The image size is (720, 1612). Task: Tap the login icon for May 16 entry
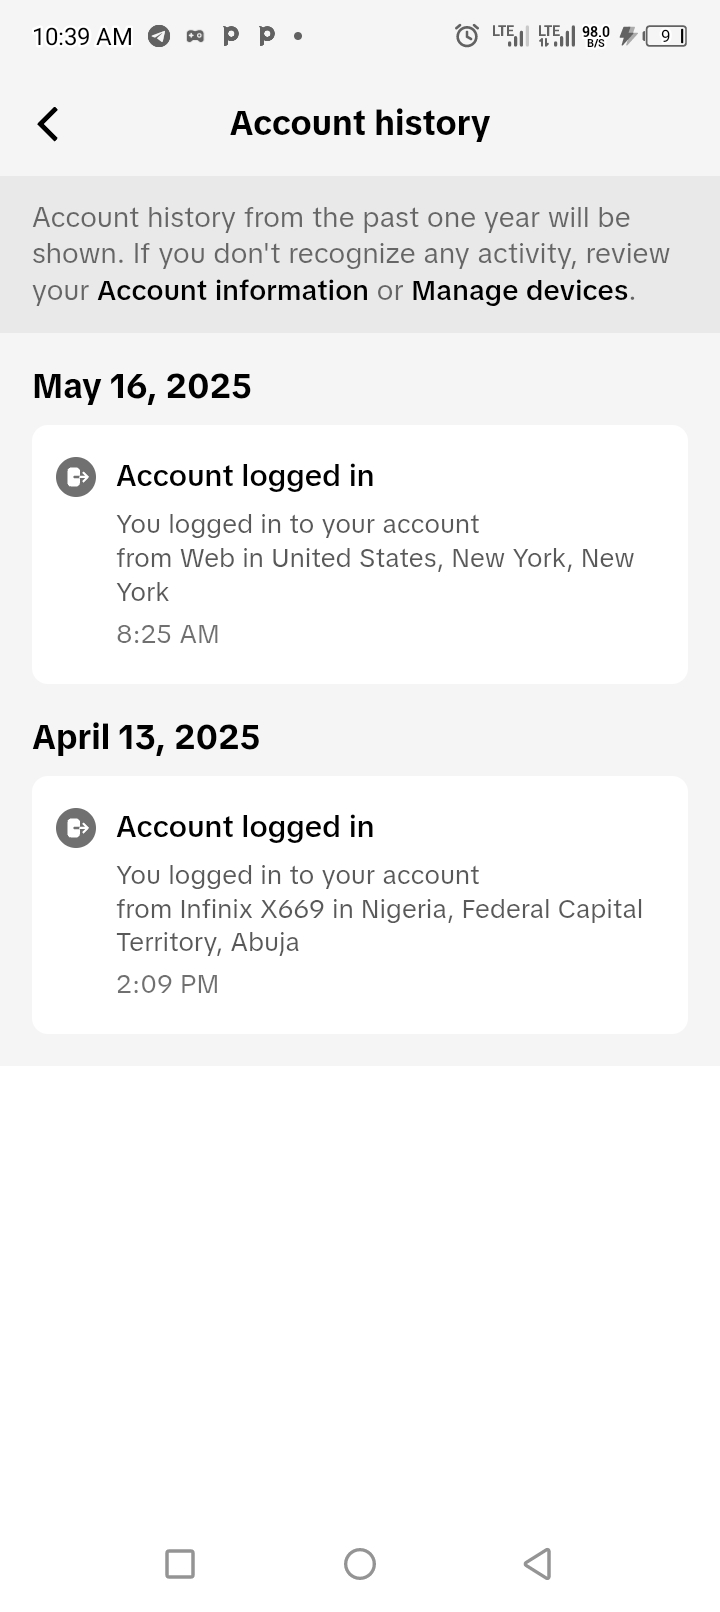[x=76, y=477]
